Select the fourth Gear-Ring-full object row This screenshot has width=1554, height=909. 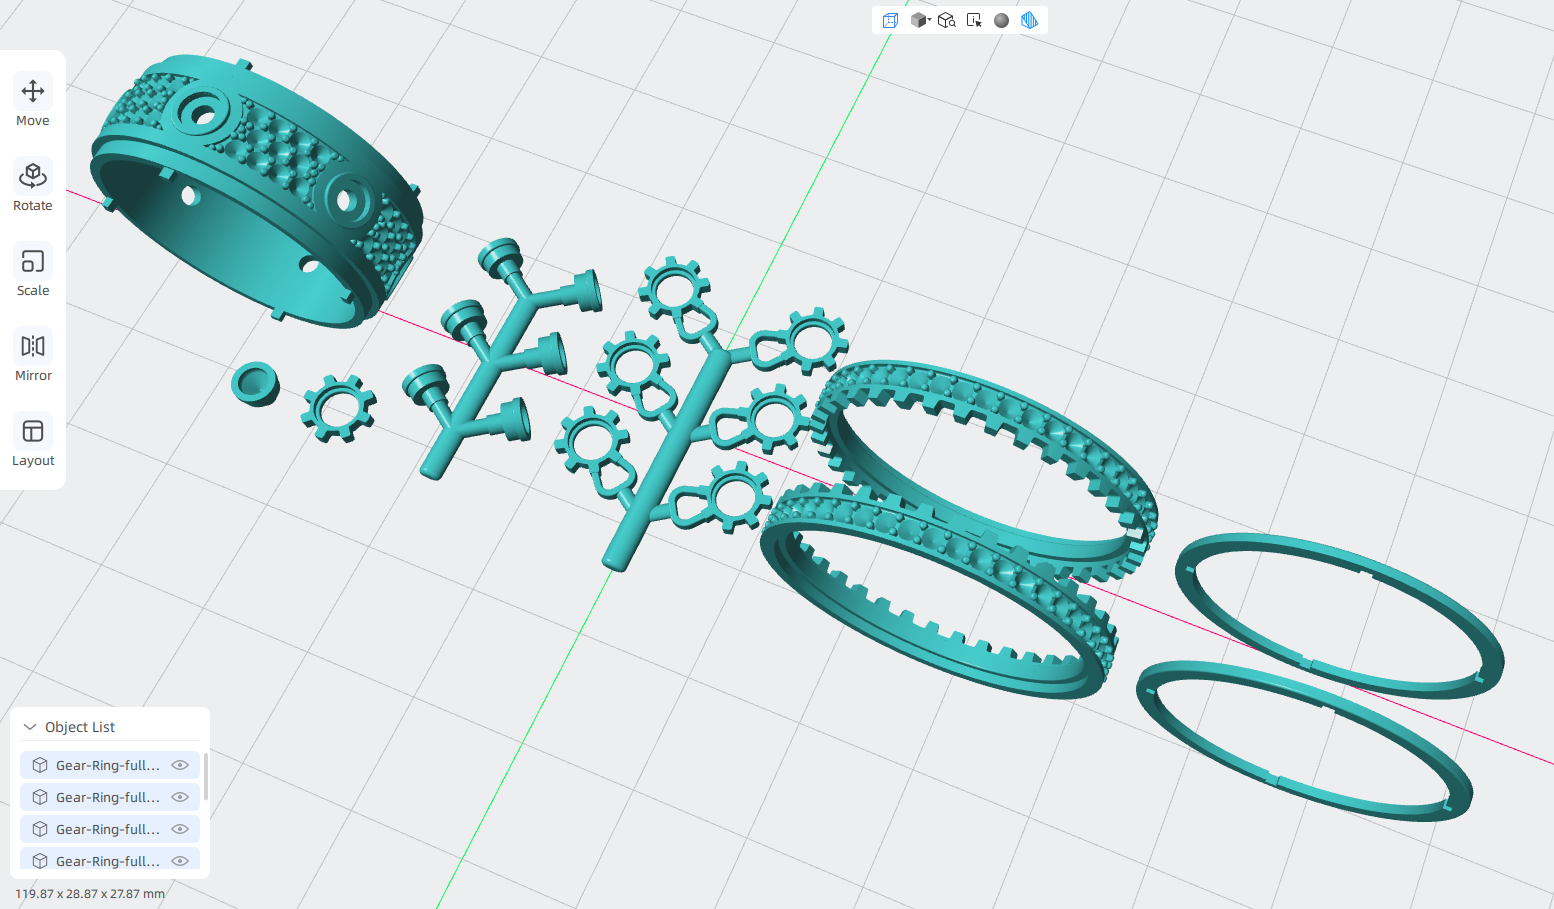tap(110, 860)
